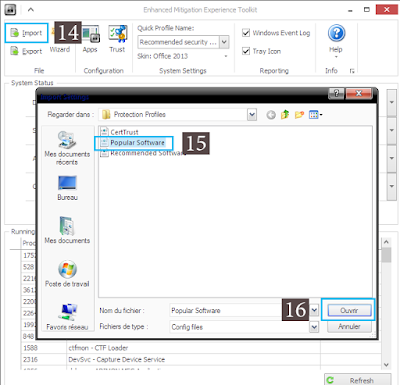Close the Import Settings dialog
This screenshot has height=385, width=400.
pos(359,93)
